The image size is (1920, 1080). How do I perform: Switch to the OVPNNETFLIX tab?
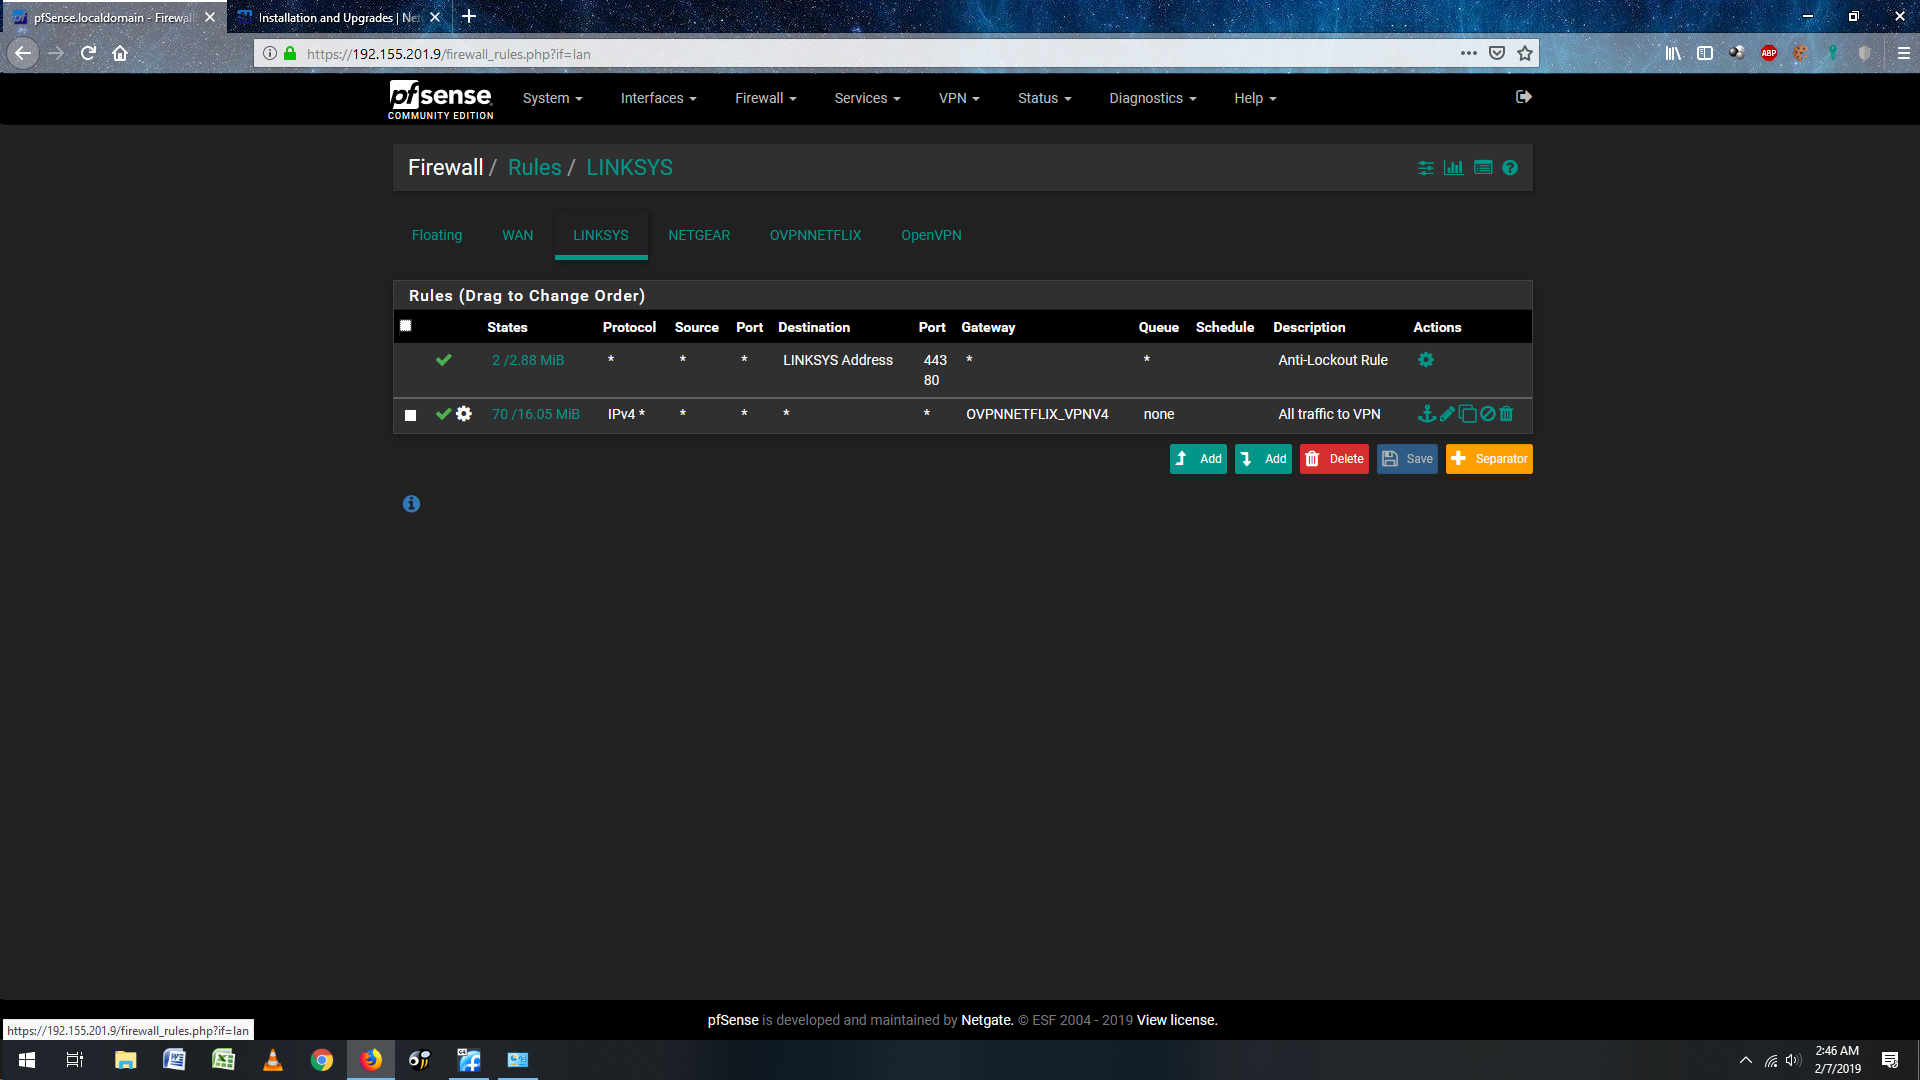point(815,235)
